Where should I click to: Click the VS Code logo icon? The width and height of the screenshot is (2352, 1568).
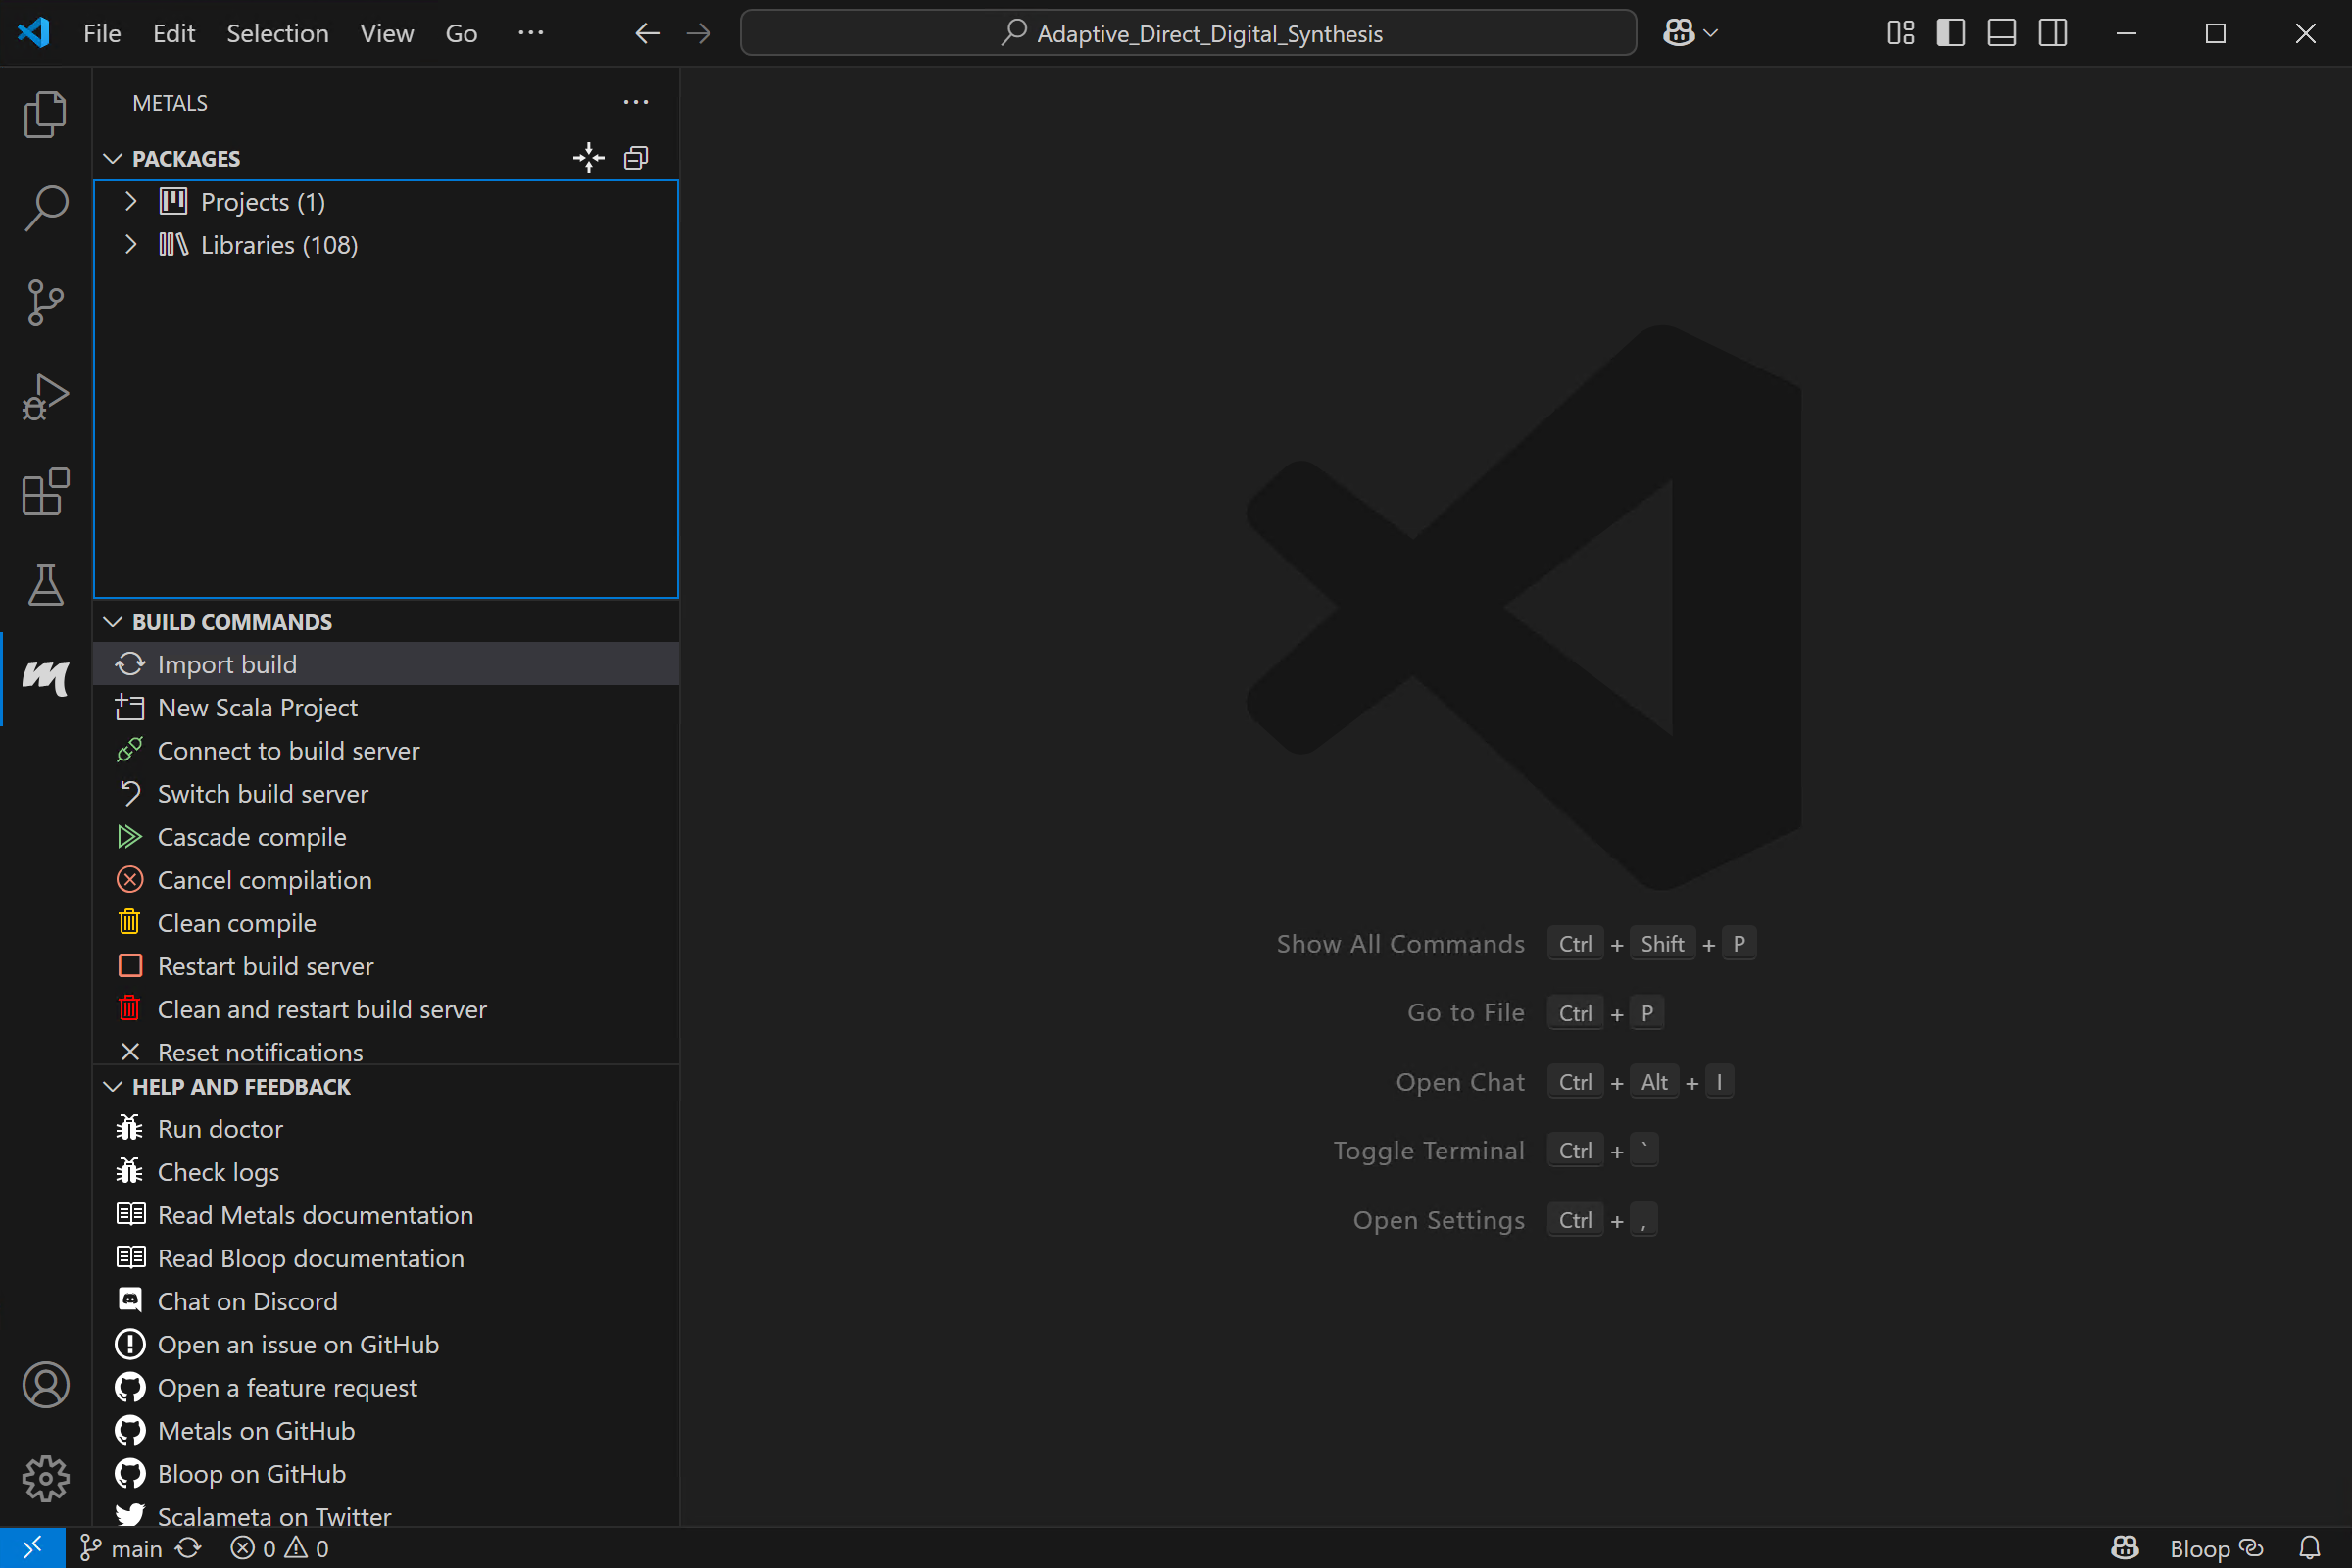coord(34,33)
